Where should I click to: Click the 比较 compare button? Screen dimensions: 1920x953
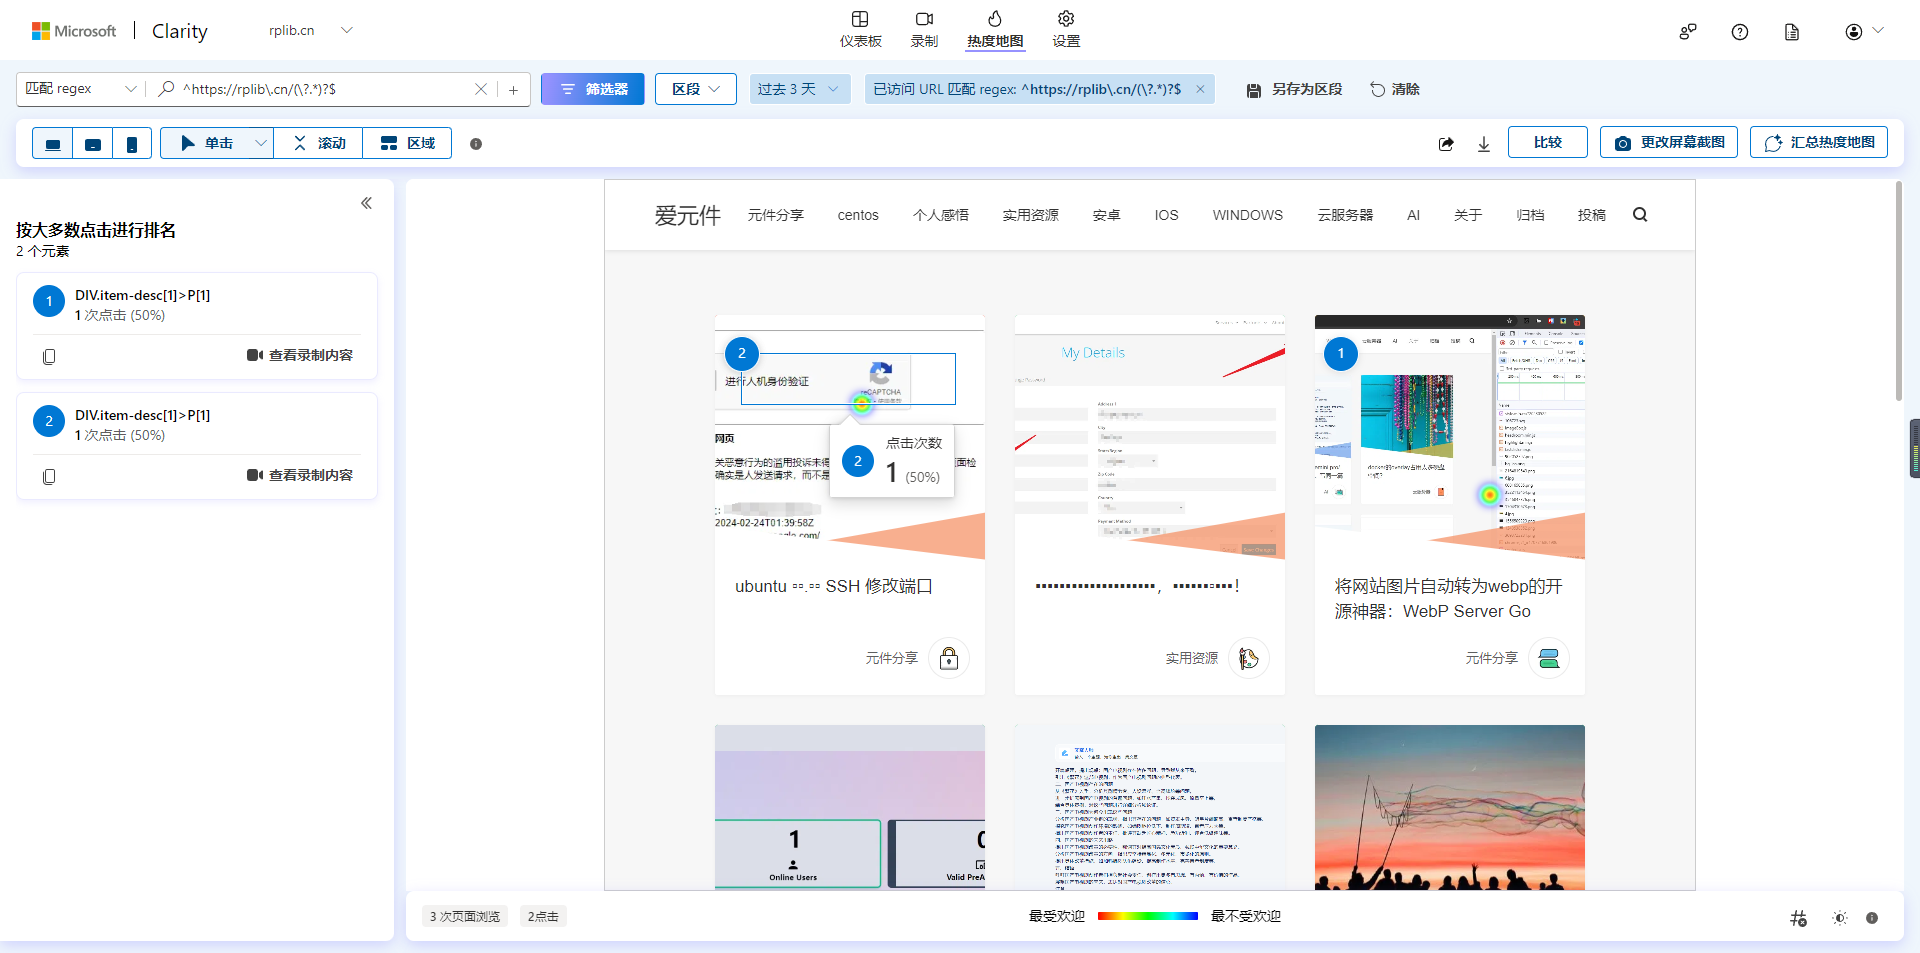click(x=1547, y=143)
